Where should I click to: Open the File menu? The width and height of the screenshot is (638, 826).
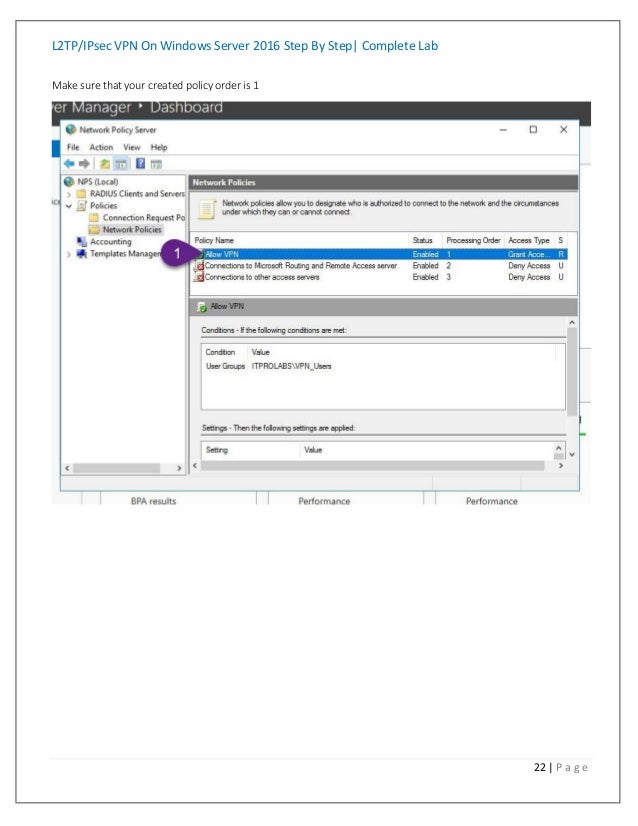click(x=73, y=148)
